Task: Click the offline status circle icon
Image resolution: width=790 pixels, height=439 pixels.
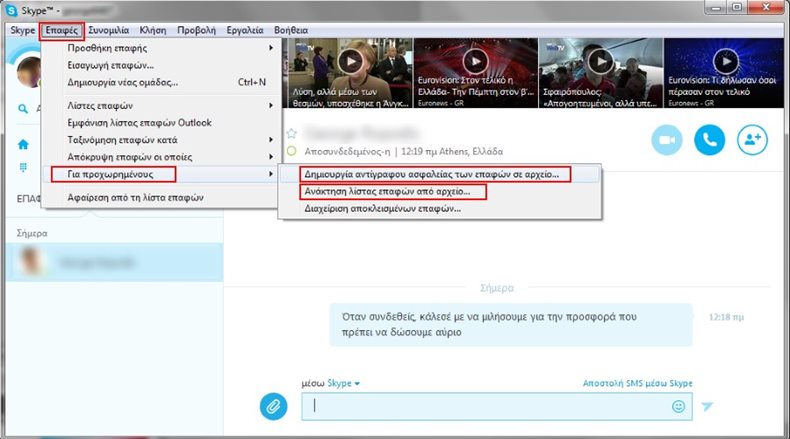Action: (x=291, y=151)
